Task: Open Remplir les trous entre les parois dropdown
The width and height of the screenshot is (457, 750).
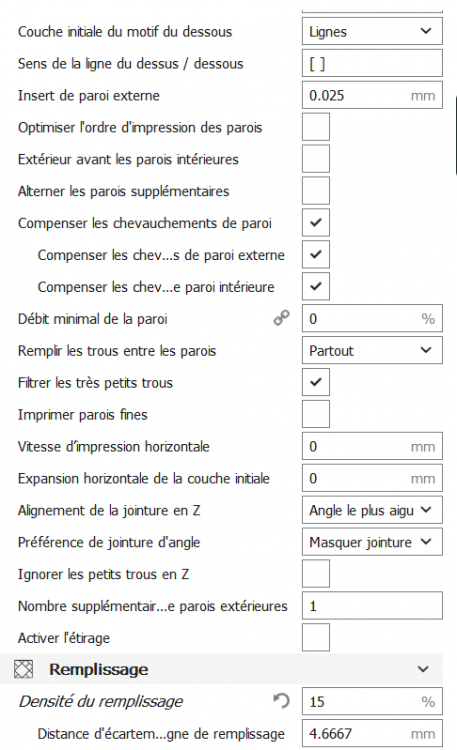Action: pos(372,350)
